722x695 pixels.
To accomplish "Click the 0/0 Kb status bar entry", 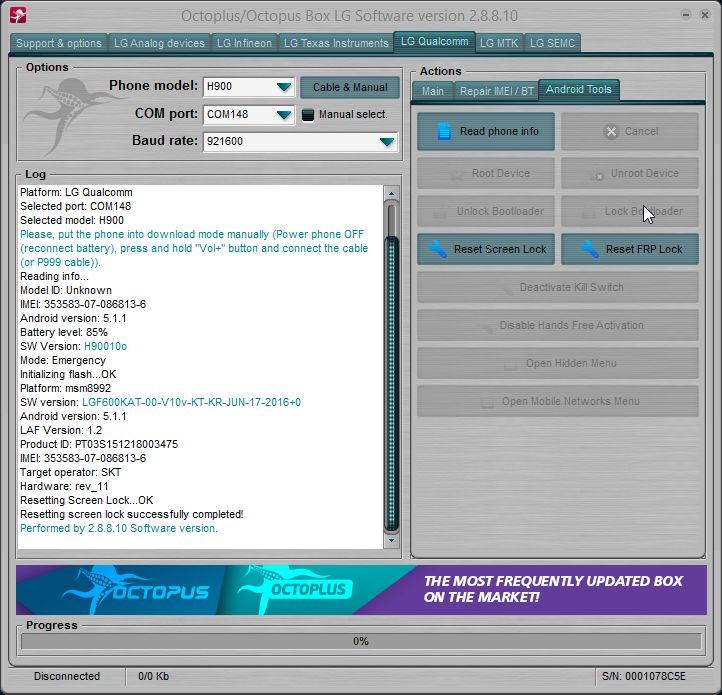I will tap(153, 676).
